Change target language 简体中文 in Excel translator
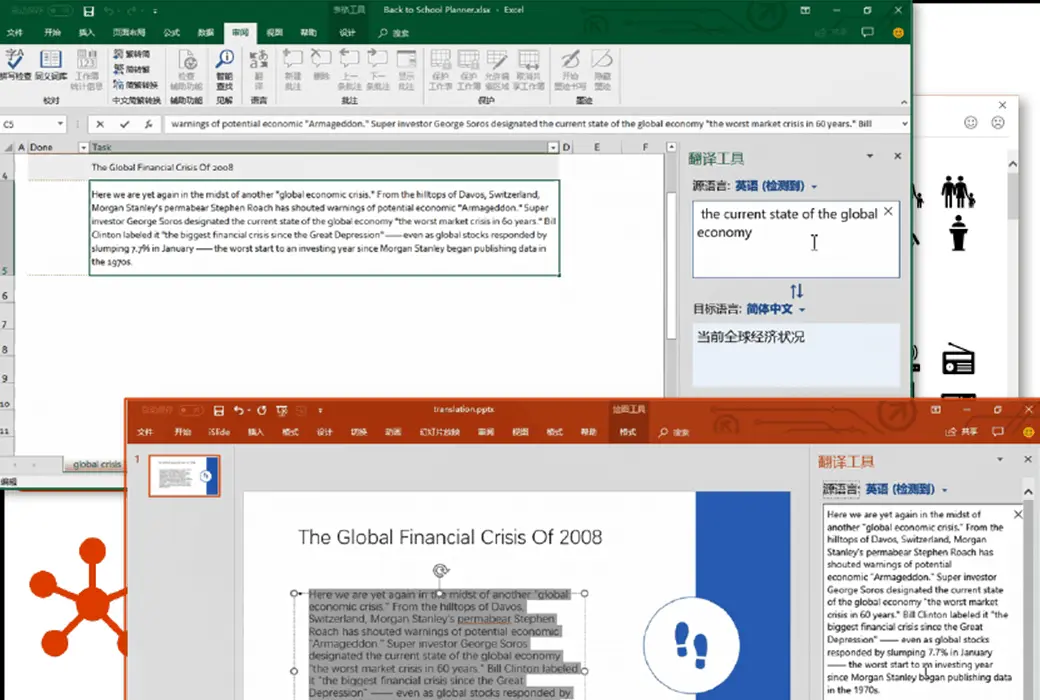 coord(775,309)
